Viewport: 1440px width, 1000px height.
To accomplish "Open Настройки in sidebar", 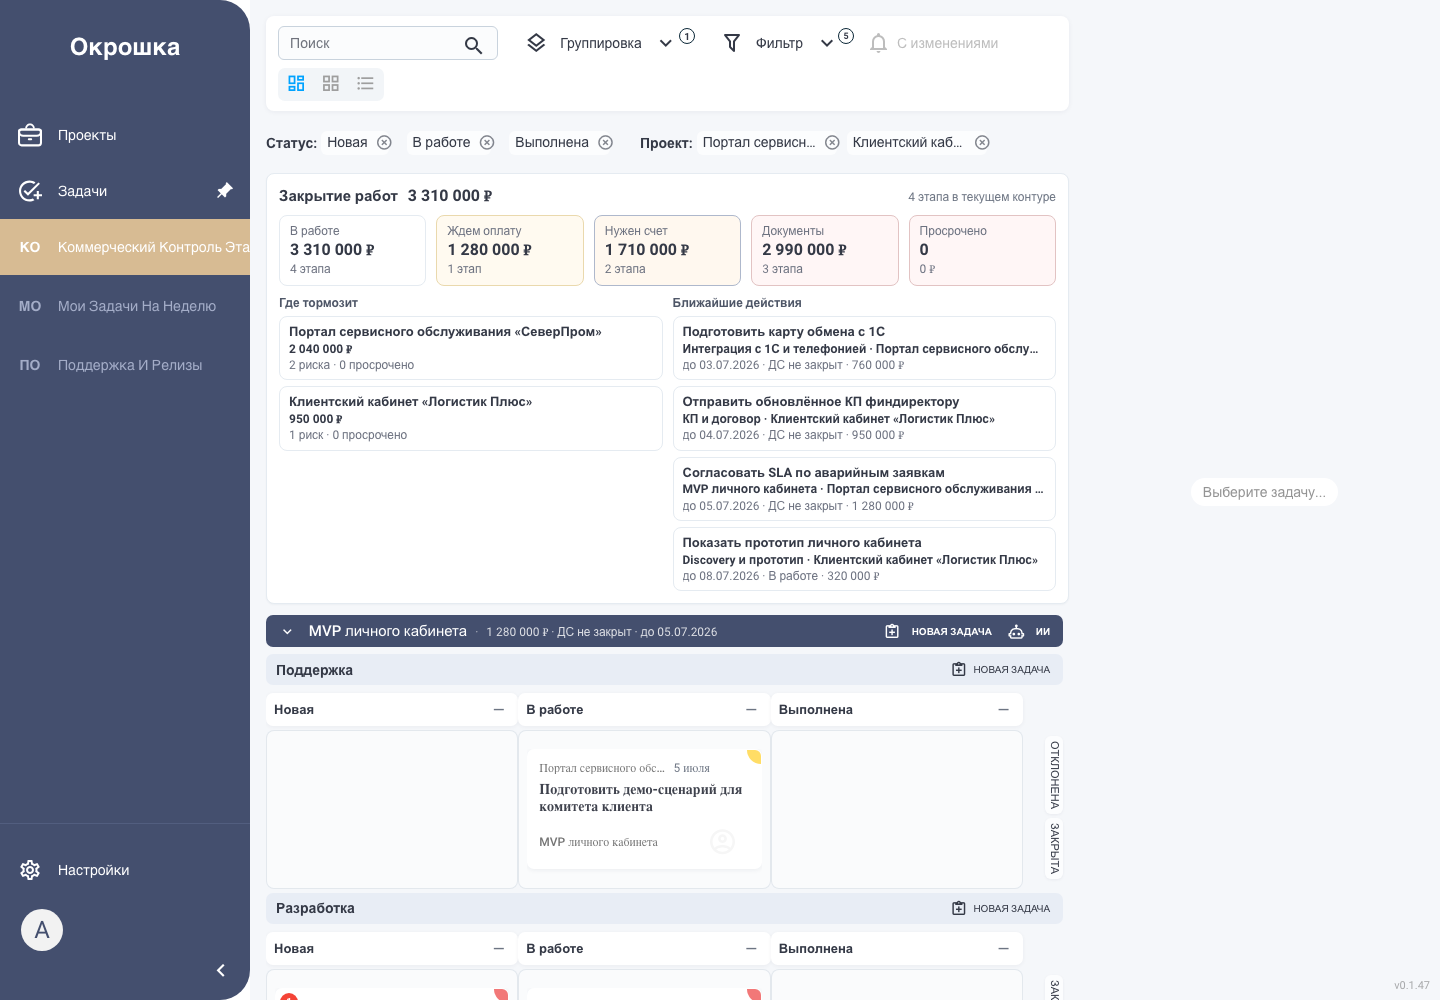I will [x=125, y=870].
